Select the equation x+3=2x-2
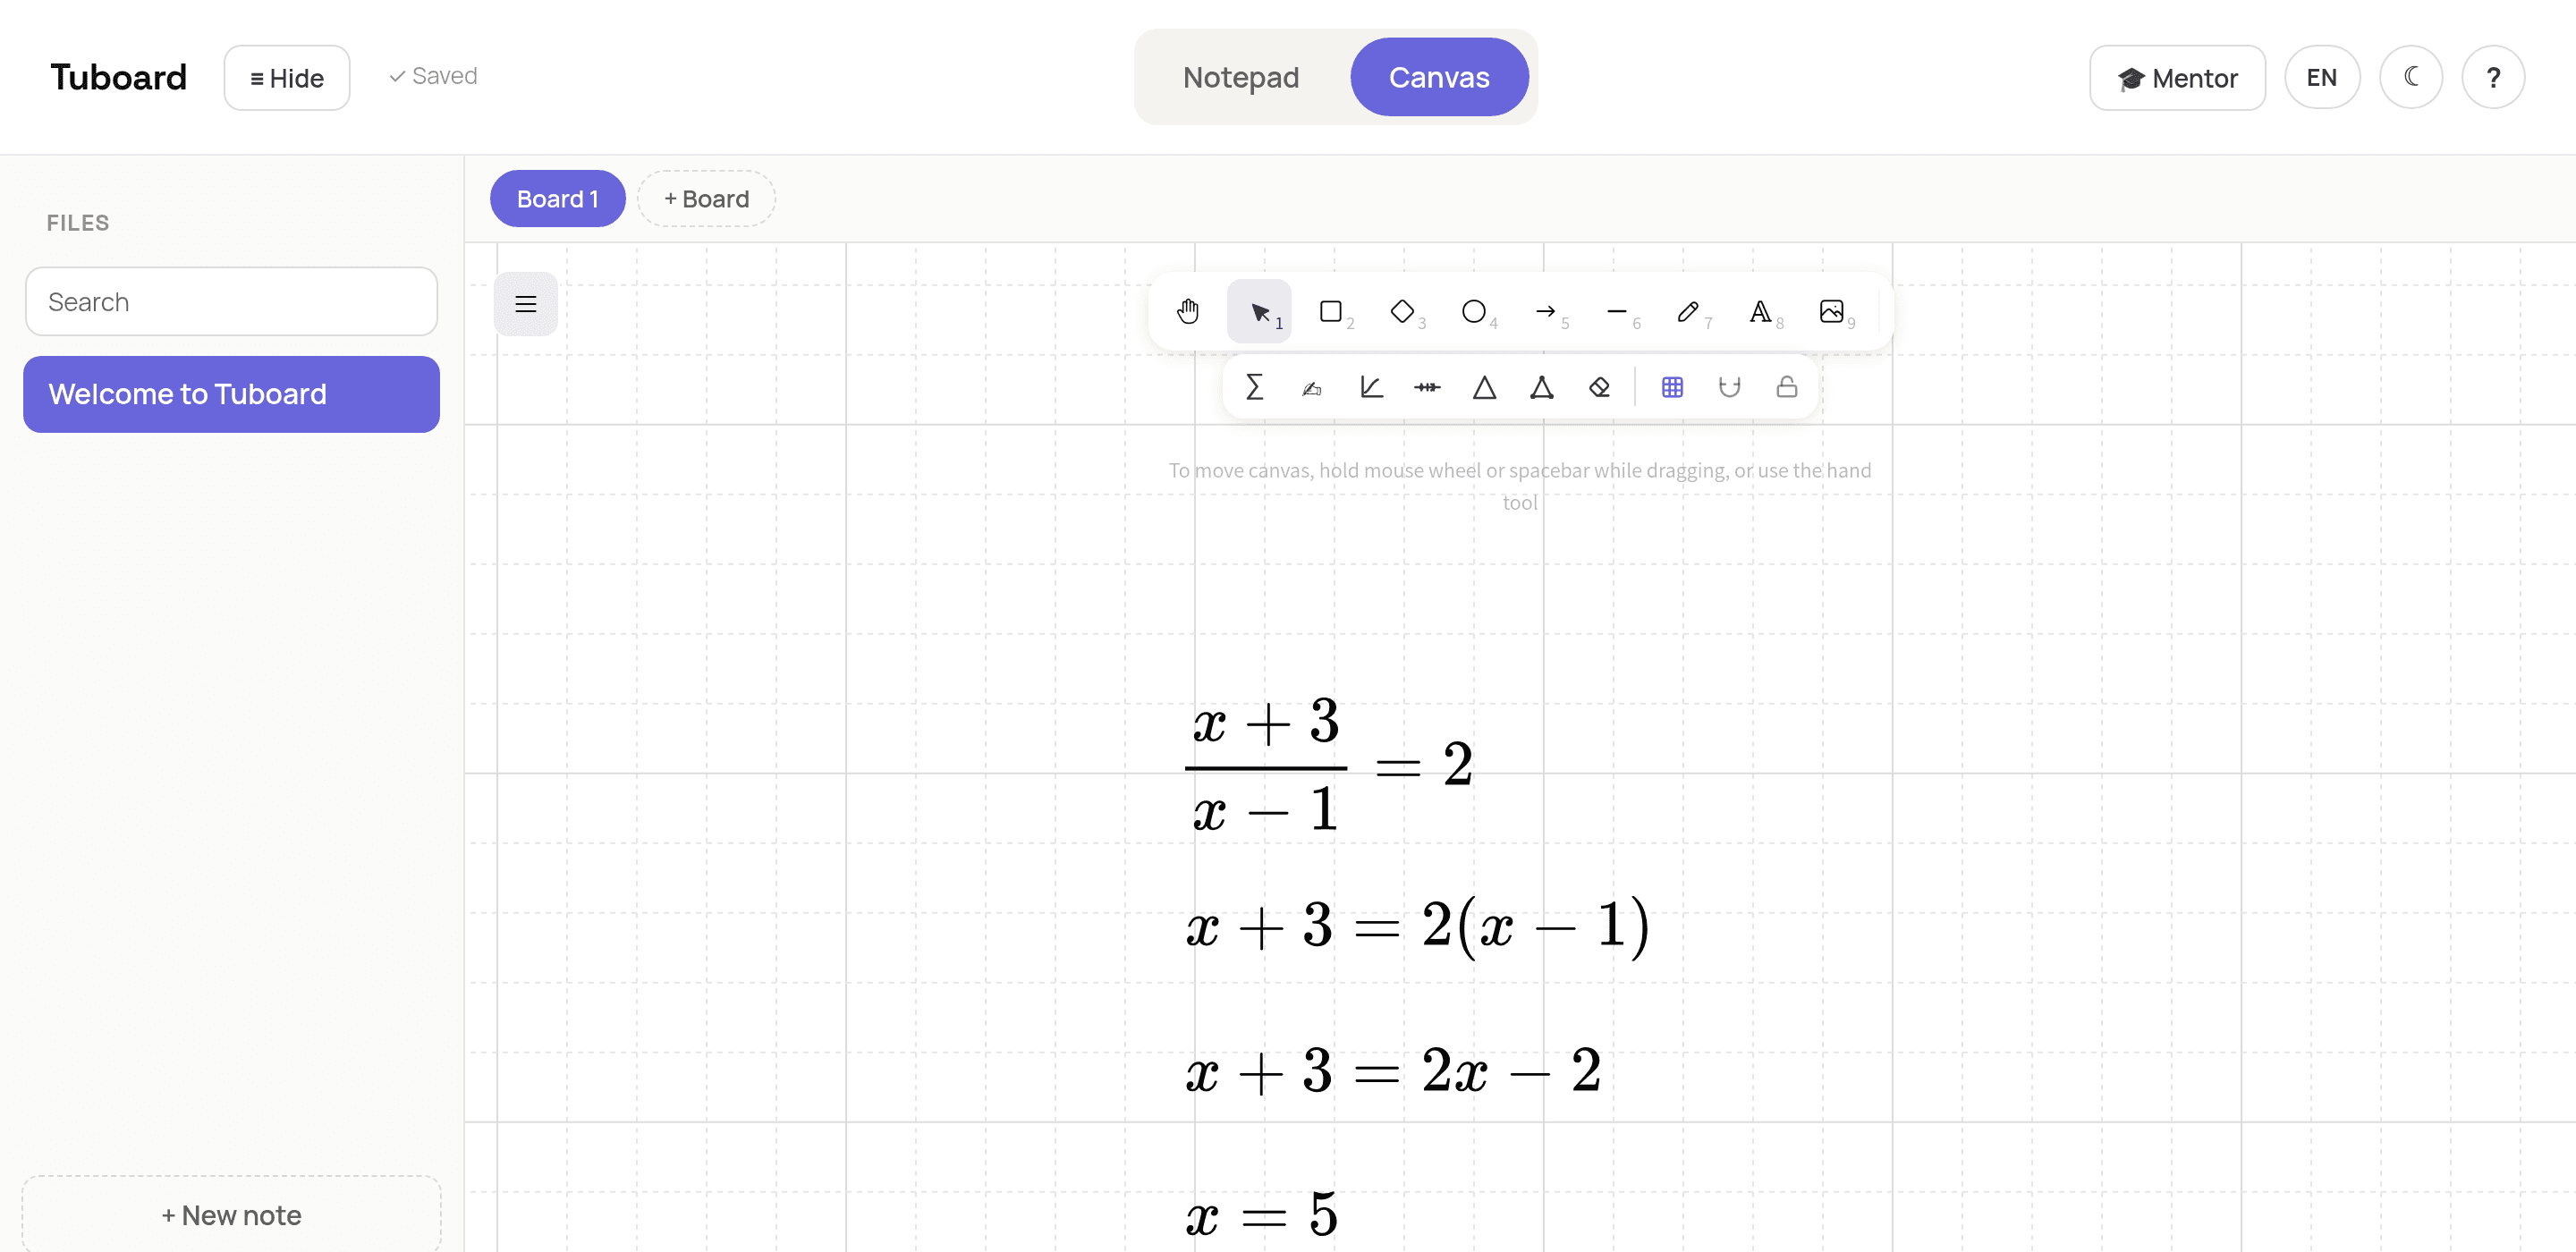2576x1252 pixels. pyautogui.click(x=1394, y=1070)
